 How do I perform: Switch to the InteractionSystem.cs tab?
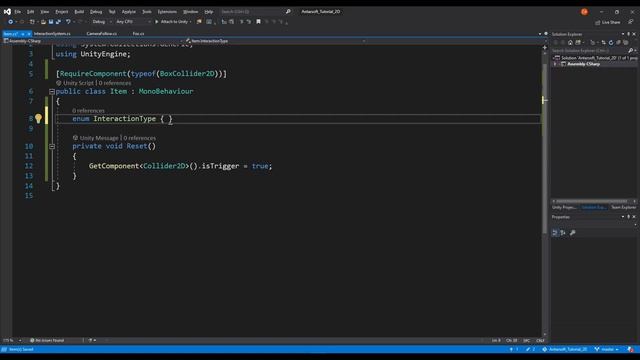tap(52, 34)
